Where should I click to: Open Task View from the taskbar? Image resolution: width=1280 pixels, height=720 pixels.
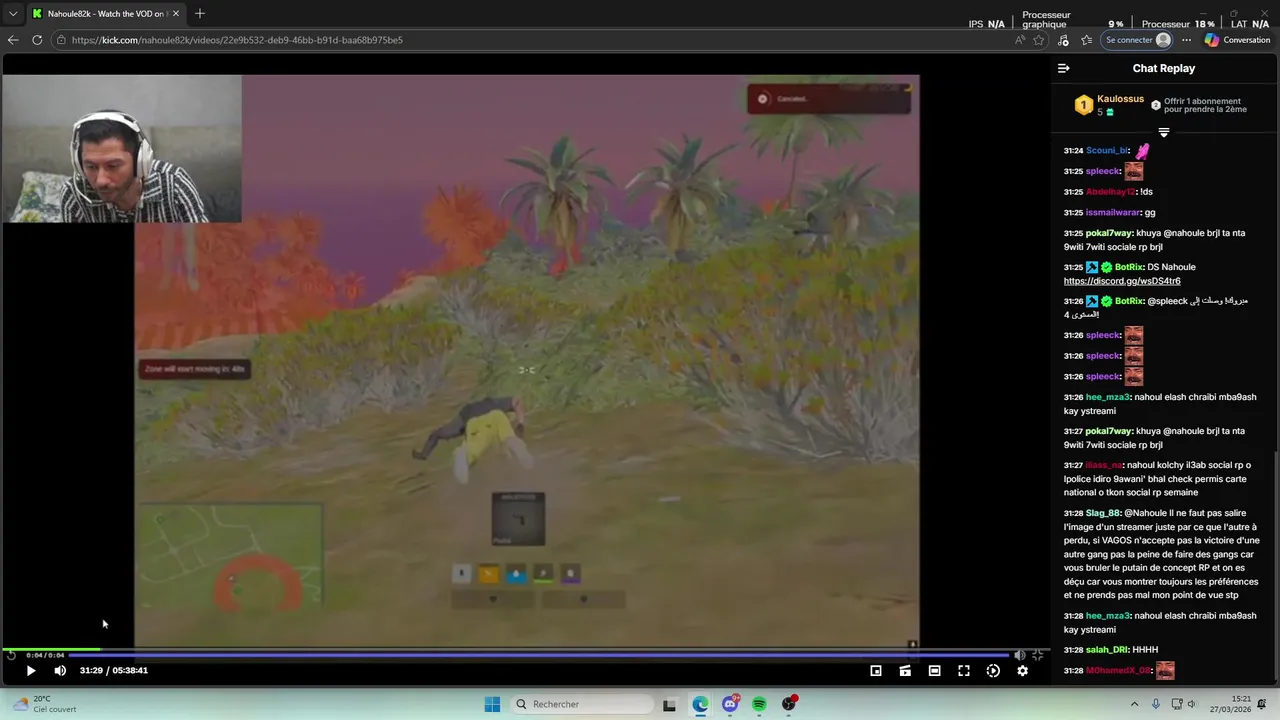(670, 704)
